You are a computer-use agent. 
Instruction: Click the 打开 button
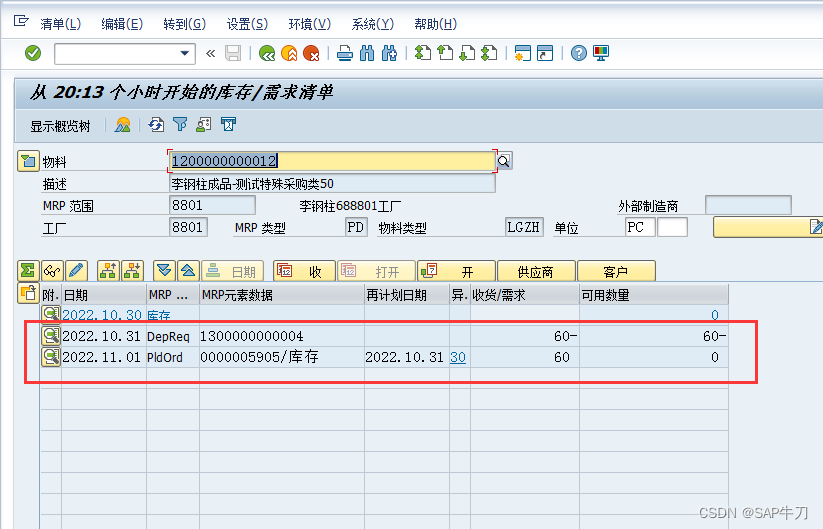[376, 271]
